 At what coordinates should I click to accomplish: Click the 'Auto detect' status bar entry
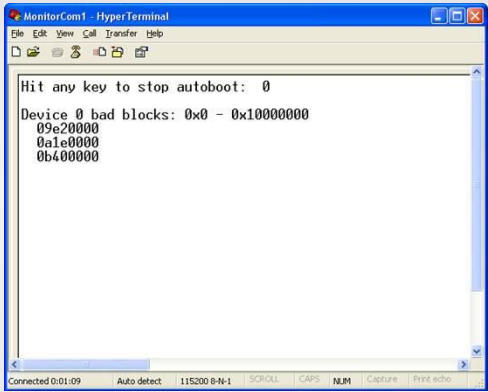[139, 381]
